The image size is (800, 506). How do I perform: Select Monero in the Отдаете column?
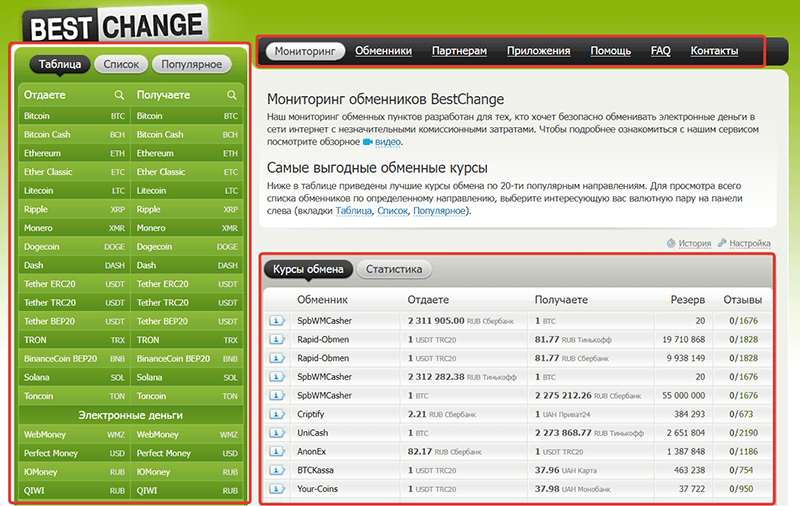[74, 228]
